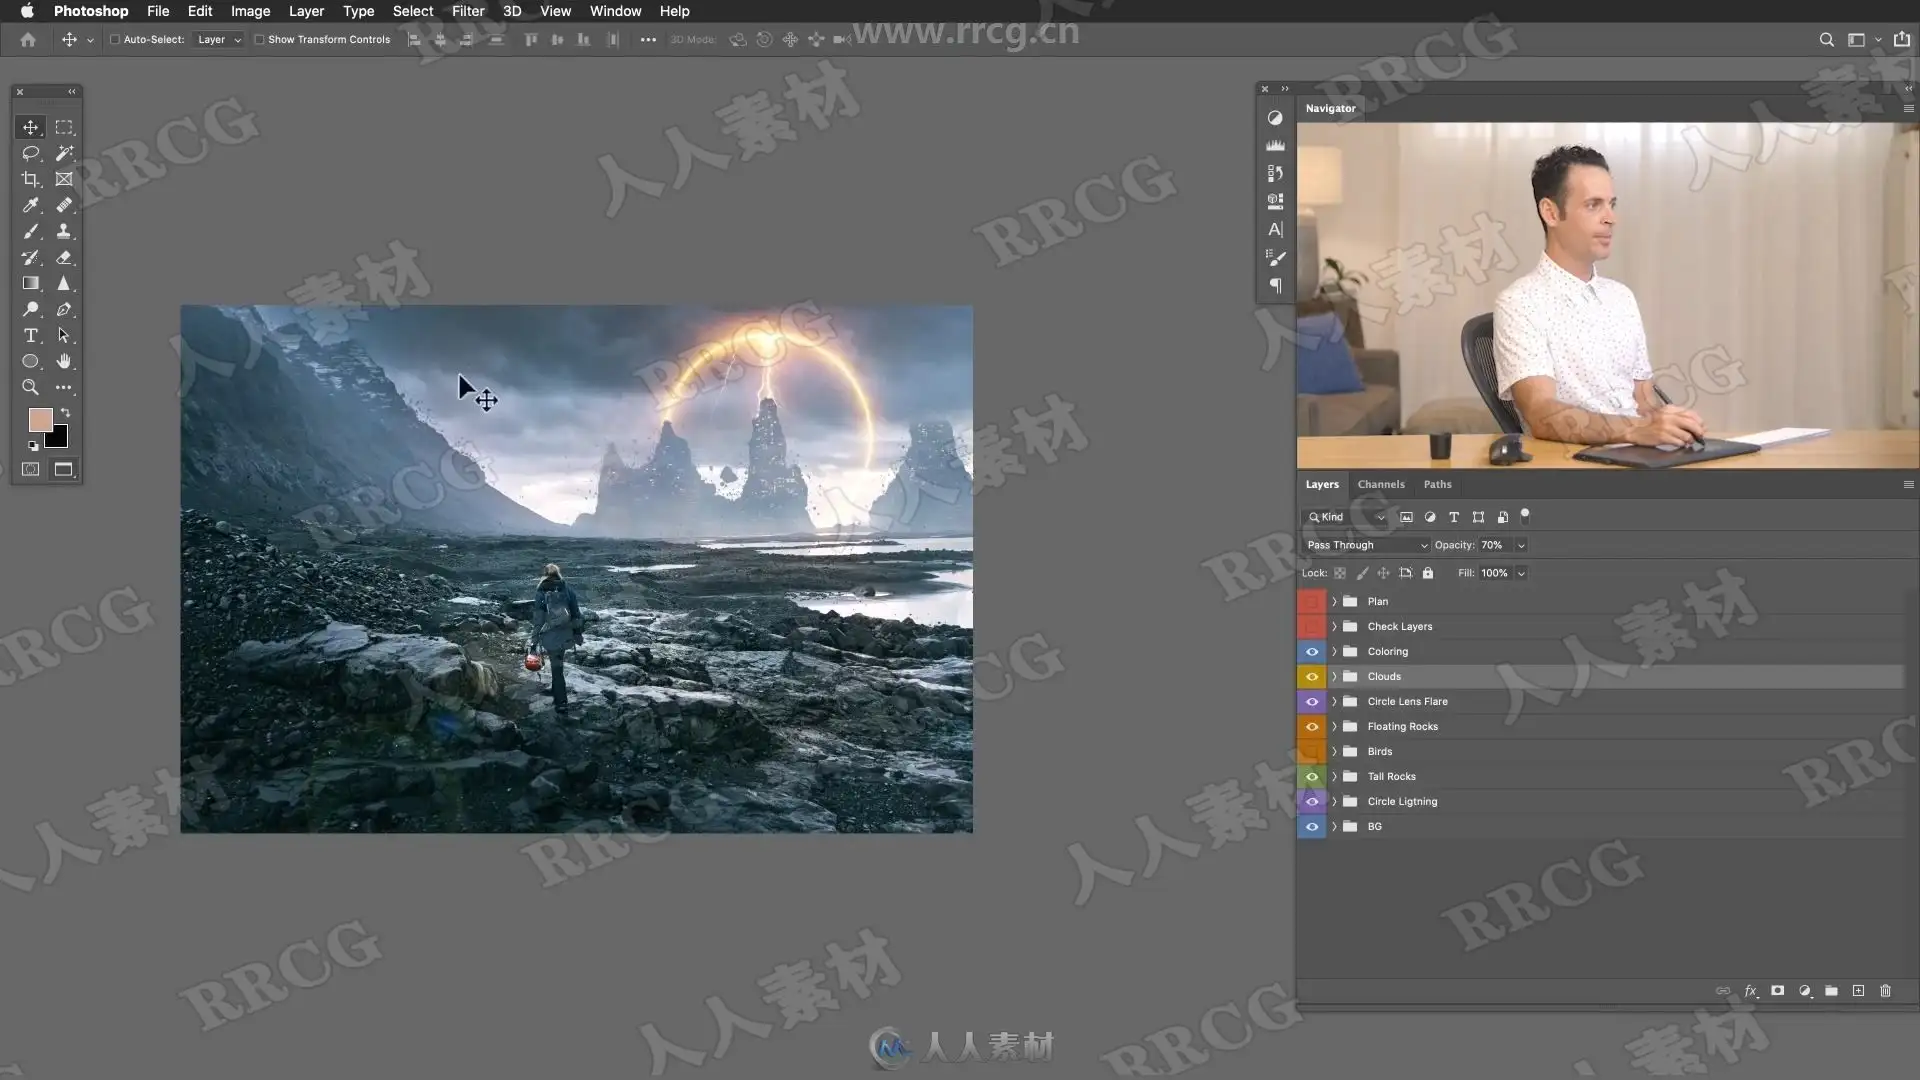Screen dimensions: 1920x1080
Task: Enable the Show Transform Controls checkbox
Action: [259, 40]
